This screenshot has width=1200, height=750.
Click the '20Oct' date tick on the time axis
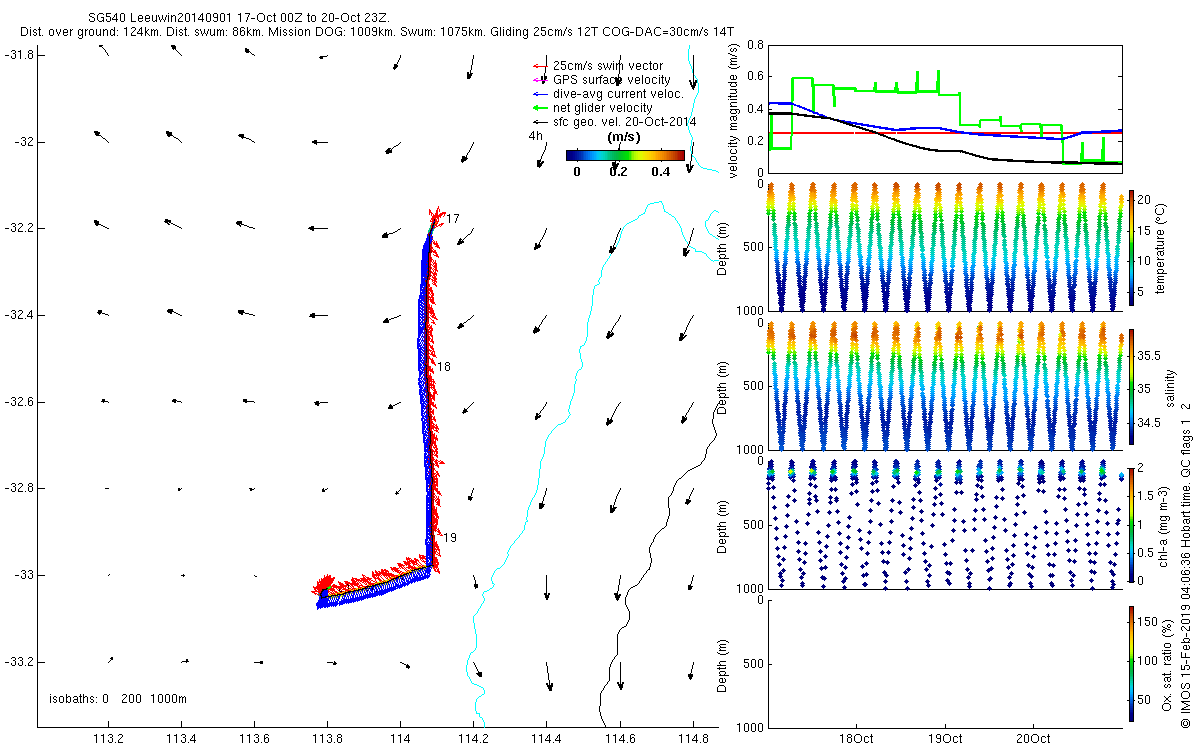pyautogui.click(x=1032, y=739)
